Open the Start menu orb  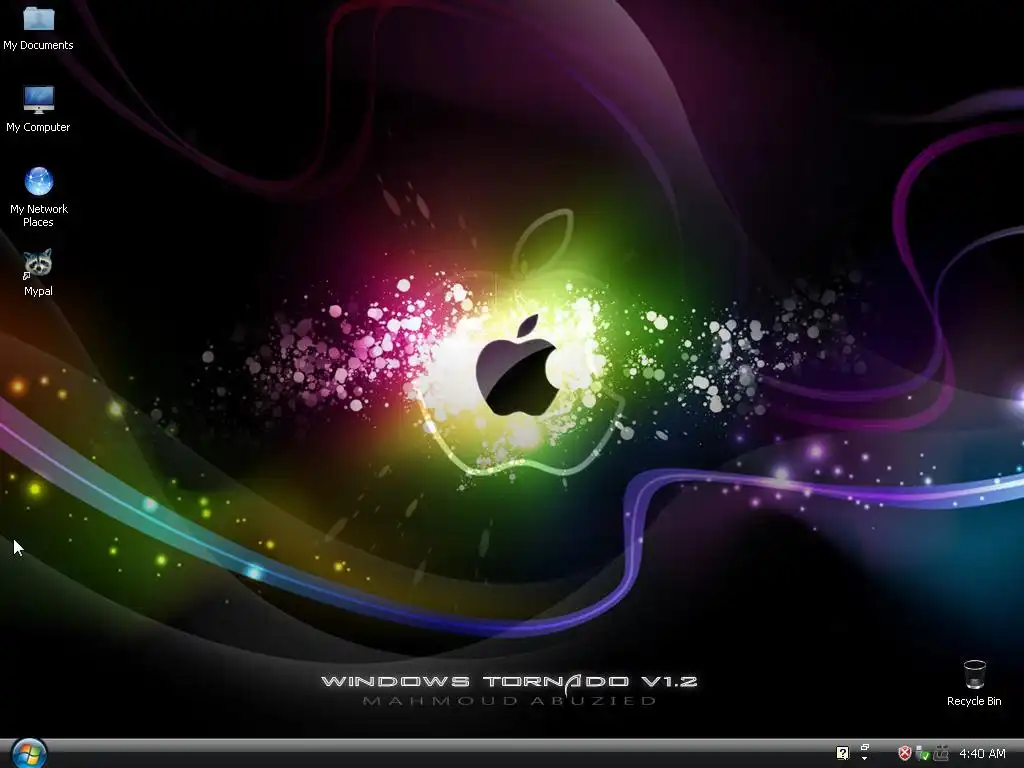click(29, 754)
